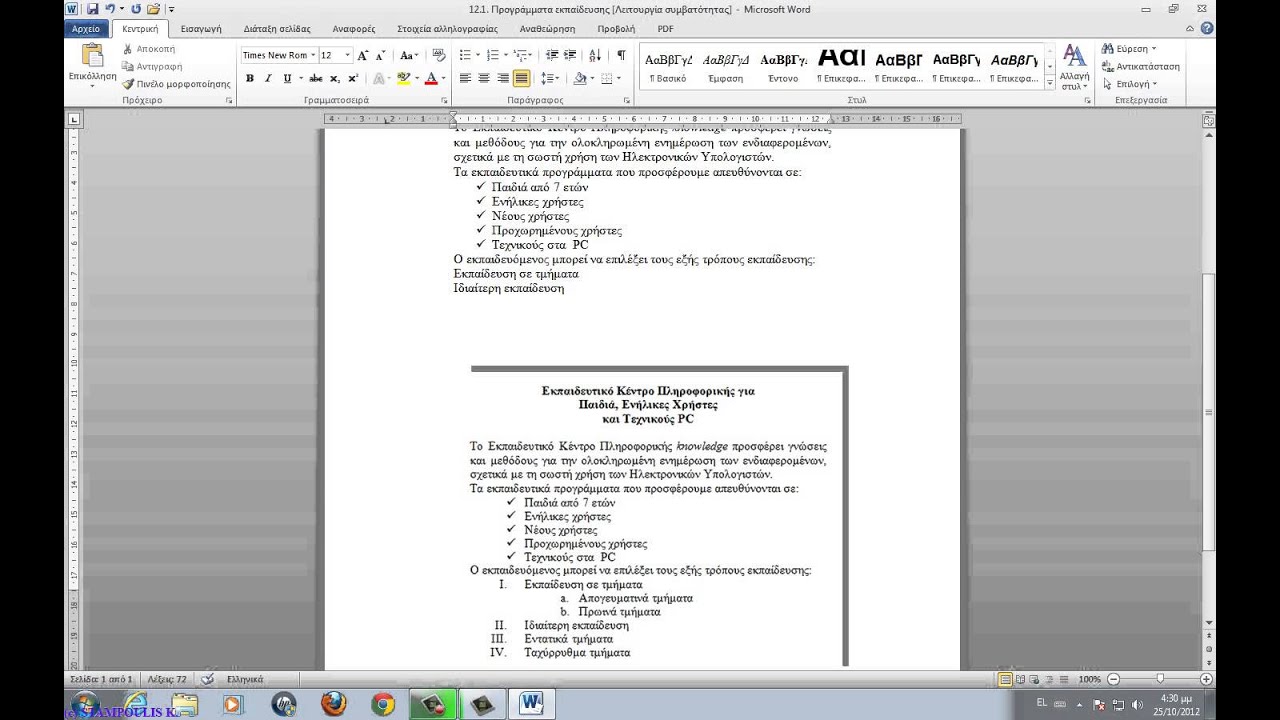Click the Increase Indent icon
Screen dimensions: 1280x720
pos(570,55)
